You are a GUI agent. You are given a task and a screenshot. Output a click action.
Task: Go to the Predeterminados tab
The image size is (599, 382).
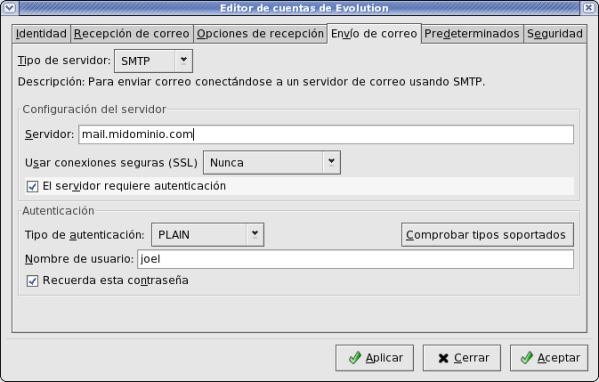[472, 34]
